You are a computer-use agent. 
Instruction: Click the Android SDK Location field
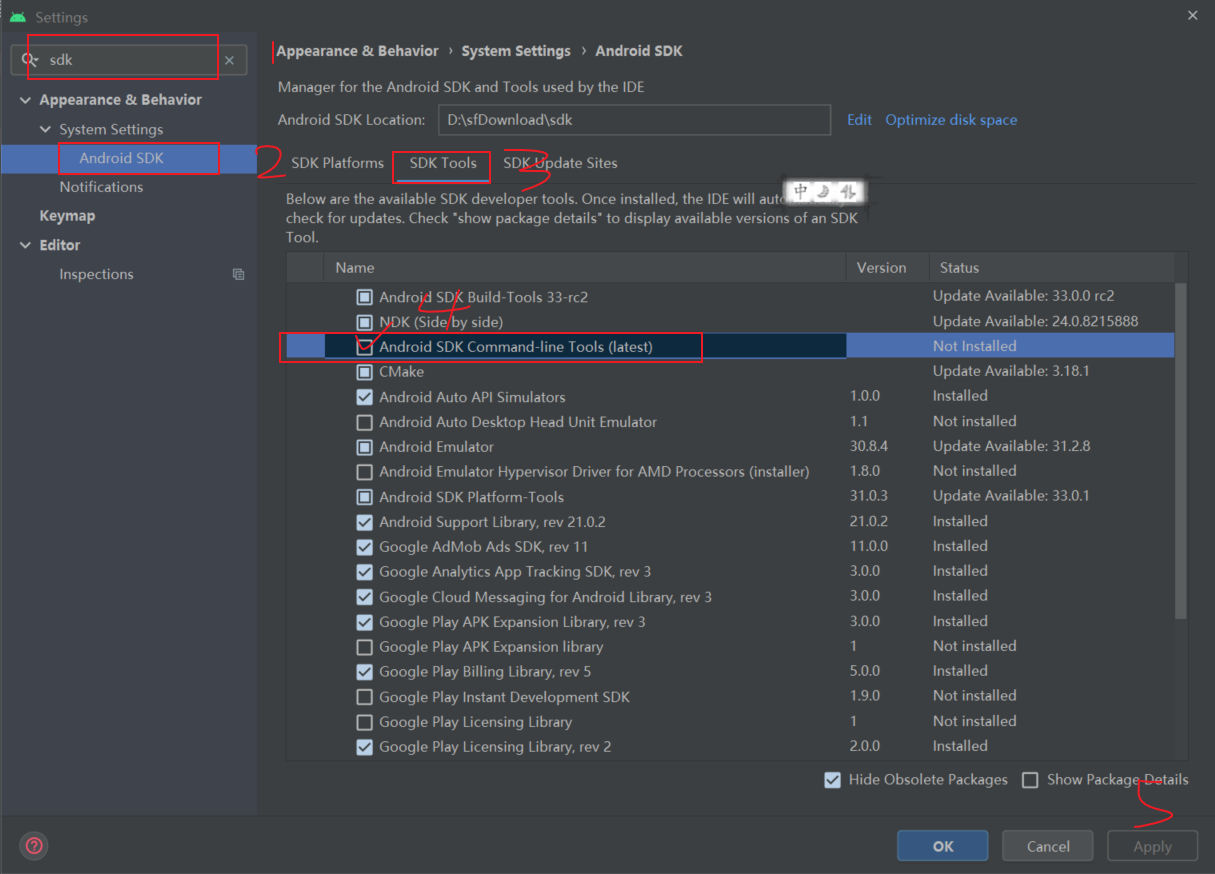pos(634,120)
